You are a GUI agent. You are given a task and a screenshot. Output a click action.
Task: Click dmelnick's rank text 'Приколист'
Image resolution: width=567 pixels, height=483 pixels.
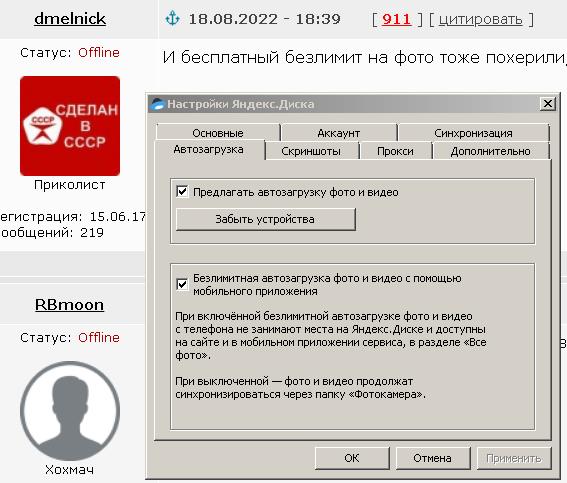[70, 185]
